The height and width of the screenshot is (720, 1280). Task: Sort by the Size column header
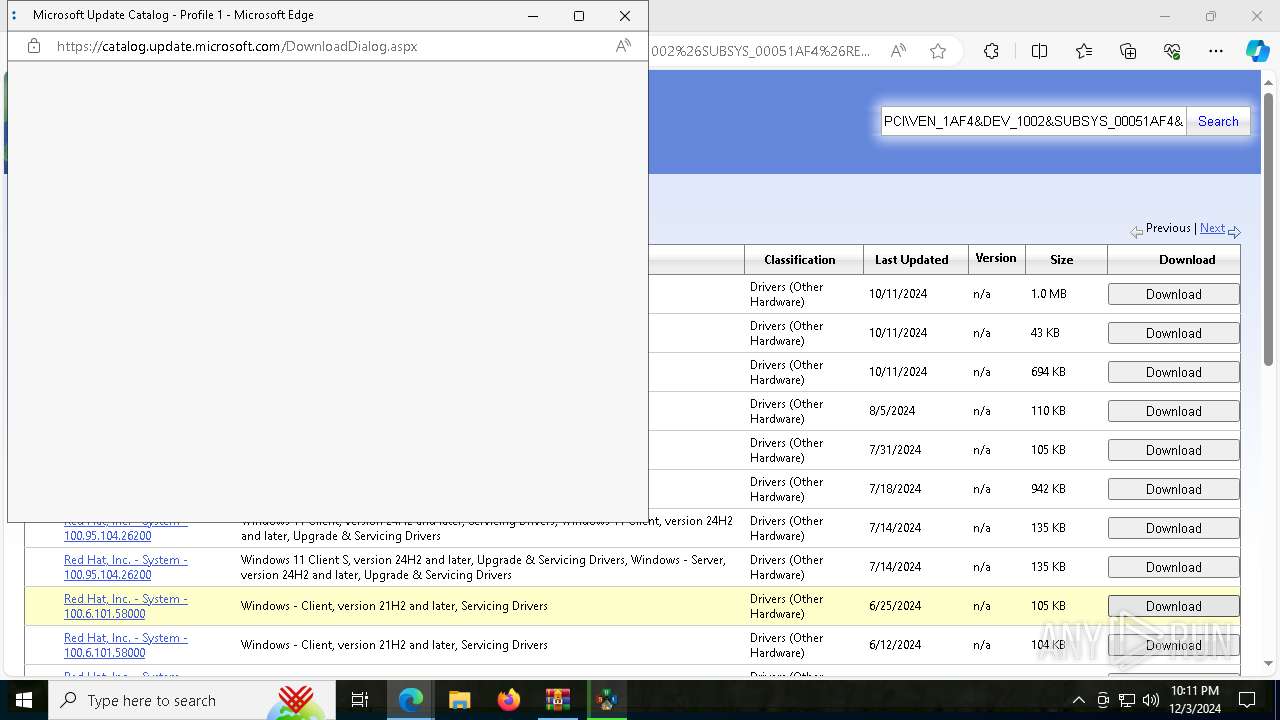tap(1061, 259)
